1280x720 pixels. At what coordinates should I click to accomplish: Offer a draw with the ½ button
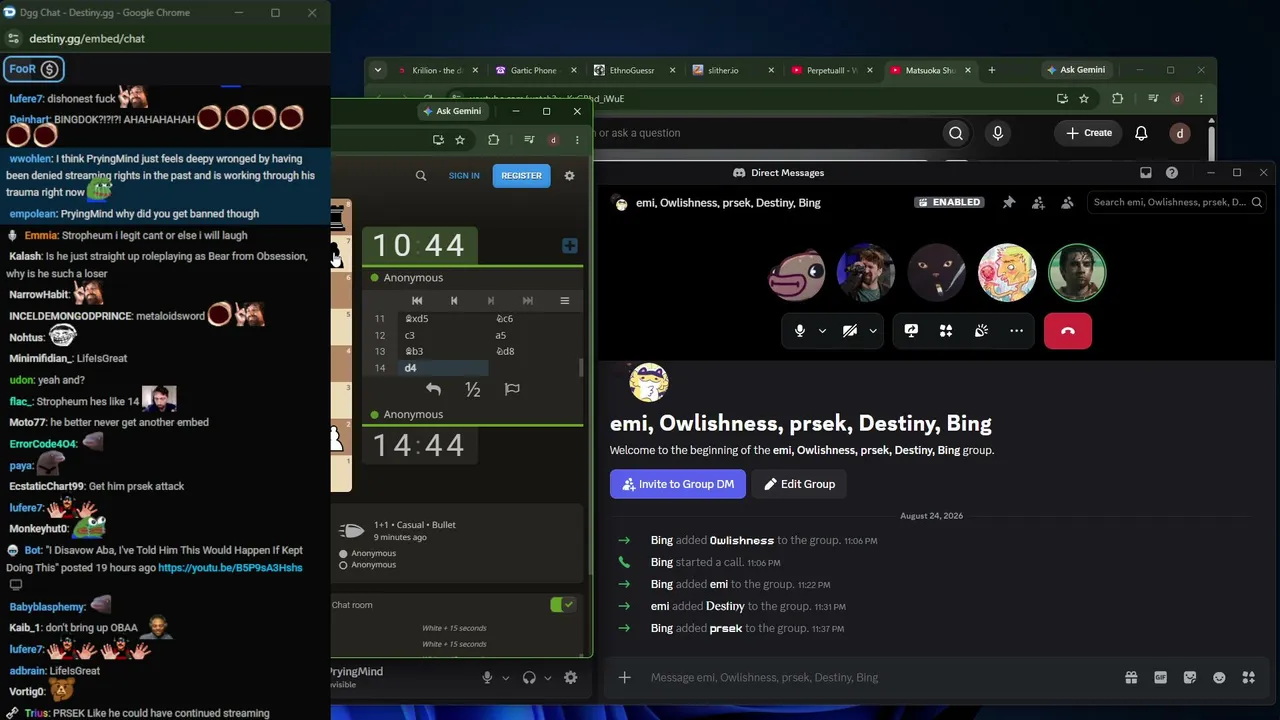pos(473,389)
